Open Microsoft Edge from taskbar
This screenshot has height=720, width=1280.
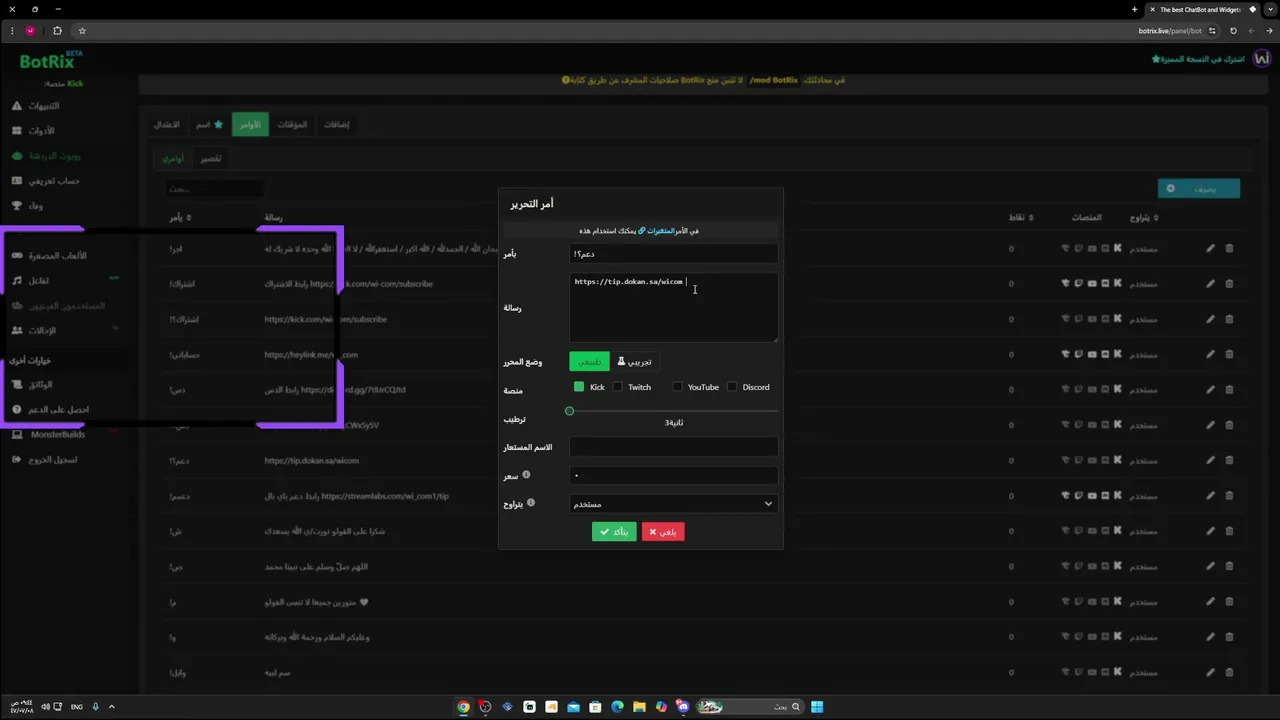[617, 707]
